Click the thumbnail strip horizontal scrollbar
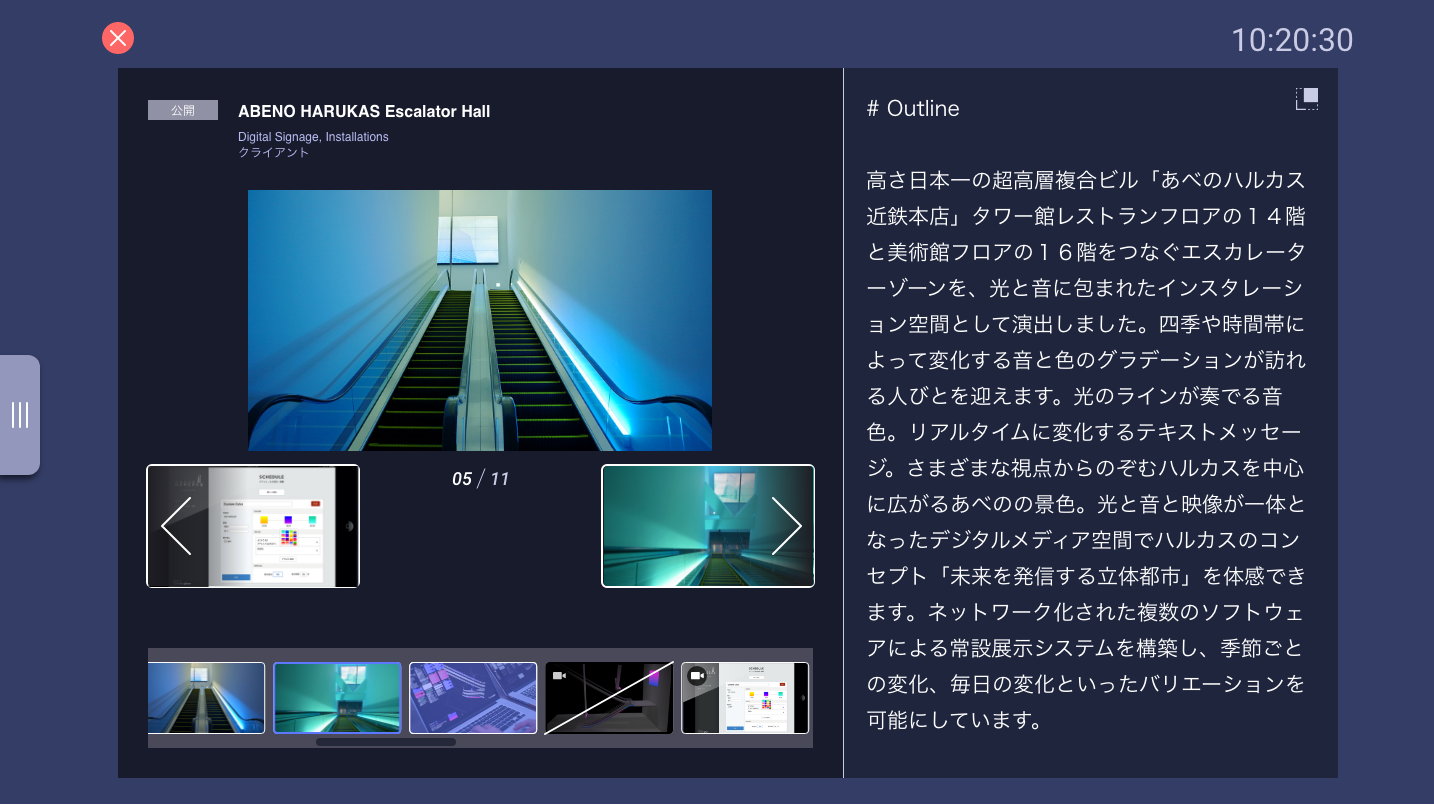1434x805 pixels. point(386,742)
